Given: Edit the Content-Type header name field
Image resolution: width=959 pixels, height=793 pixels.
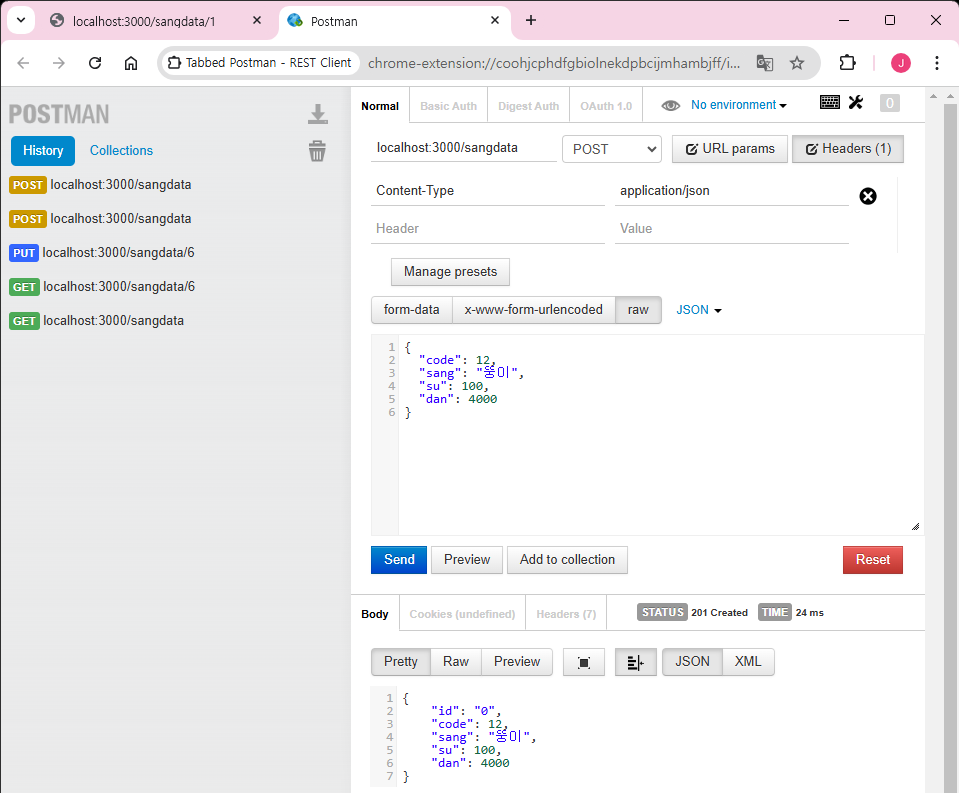Looking at the screenshot, I should 487,191.
